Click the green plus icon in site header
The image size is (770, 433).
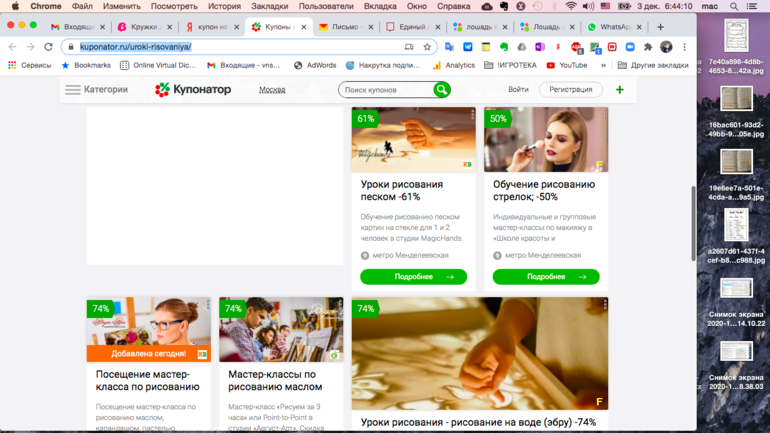(x=619, y=90)
